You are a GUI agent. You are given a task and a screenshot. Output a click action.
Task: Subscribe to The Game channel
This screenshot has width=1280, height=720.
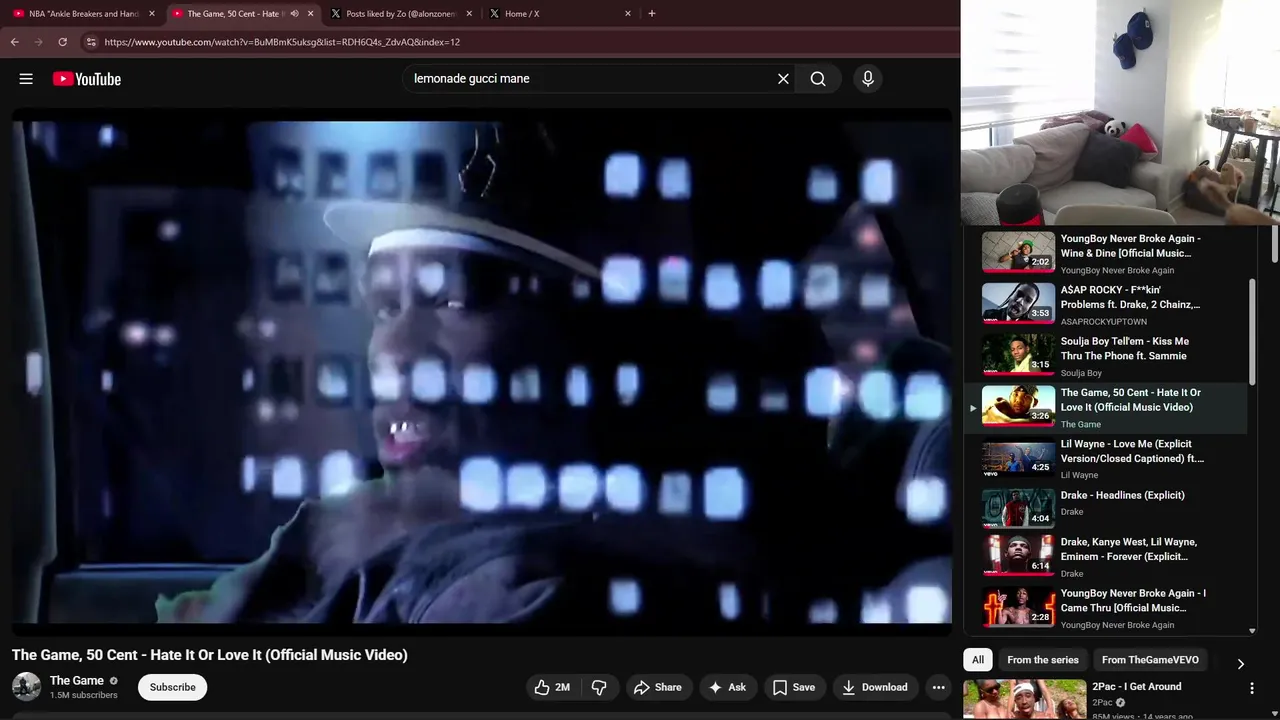point(173,687)
